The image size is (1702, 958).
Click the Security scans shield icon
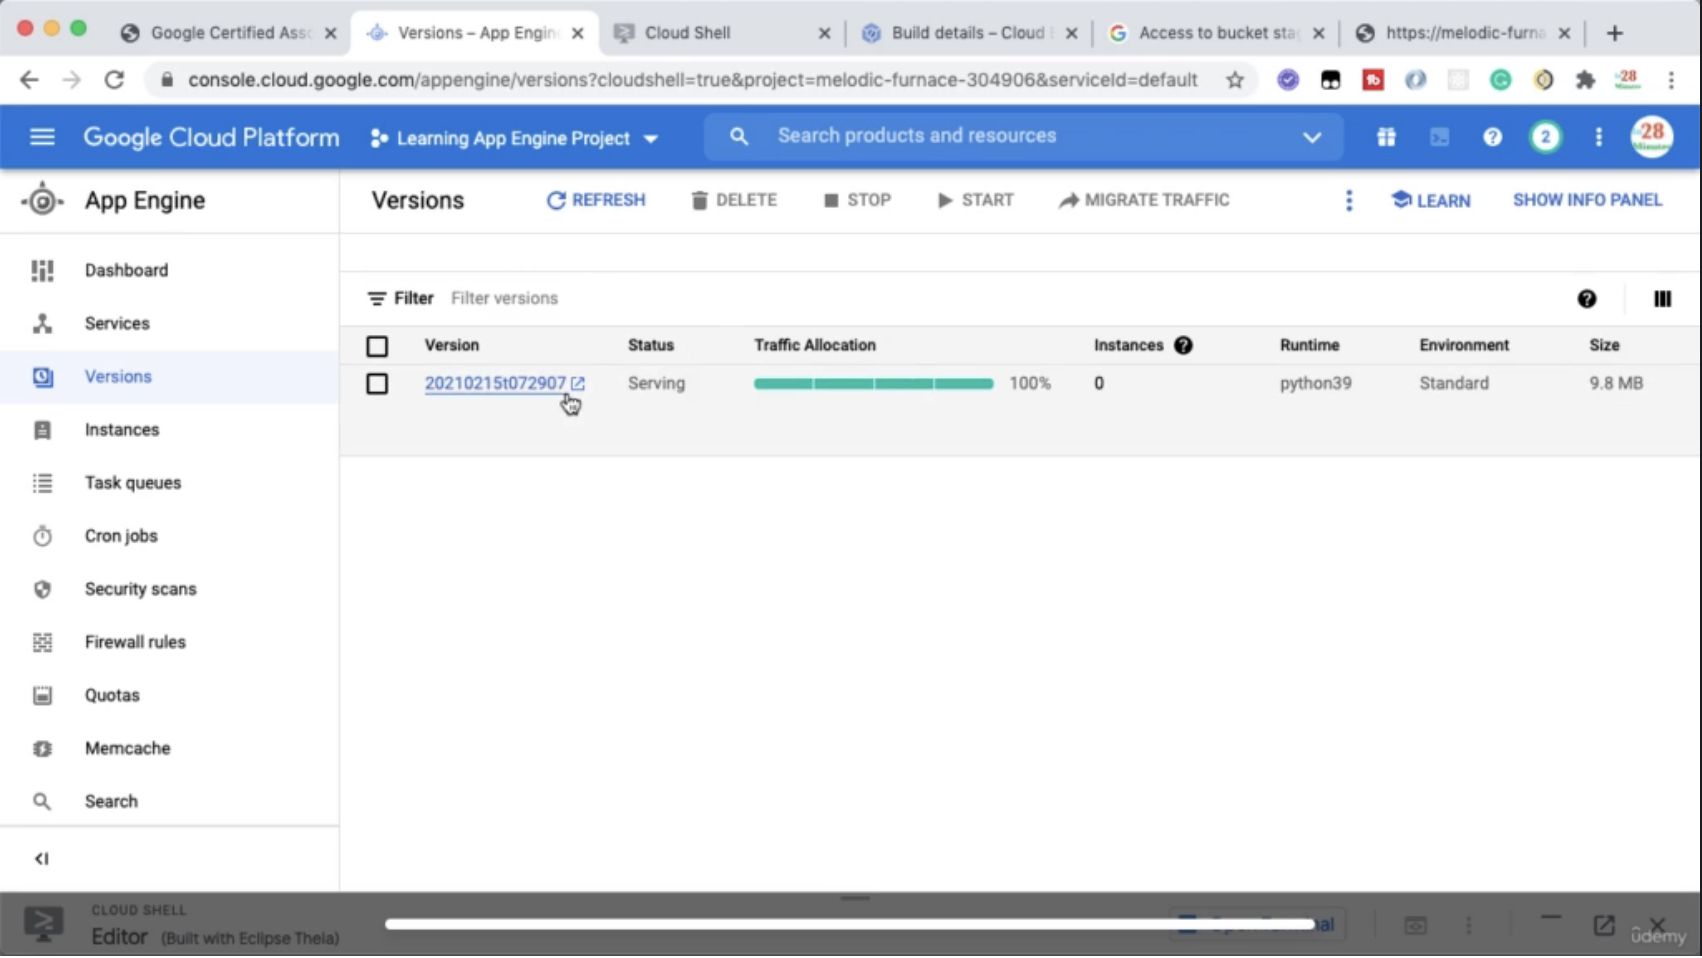(x=42, y=589)
